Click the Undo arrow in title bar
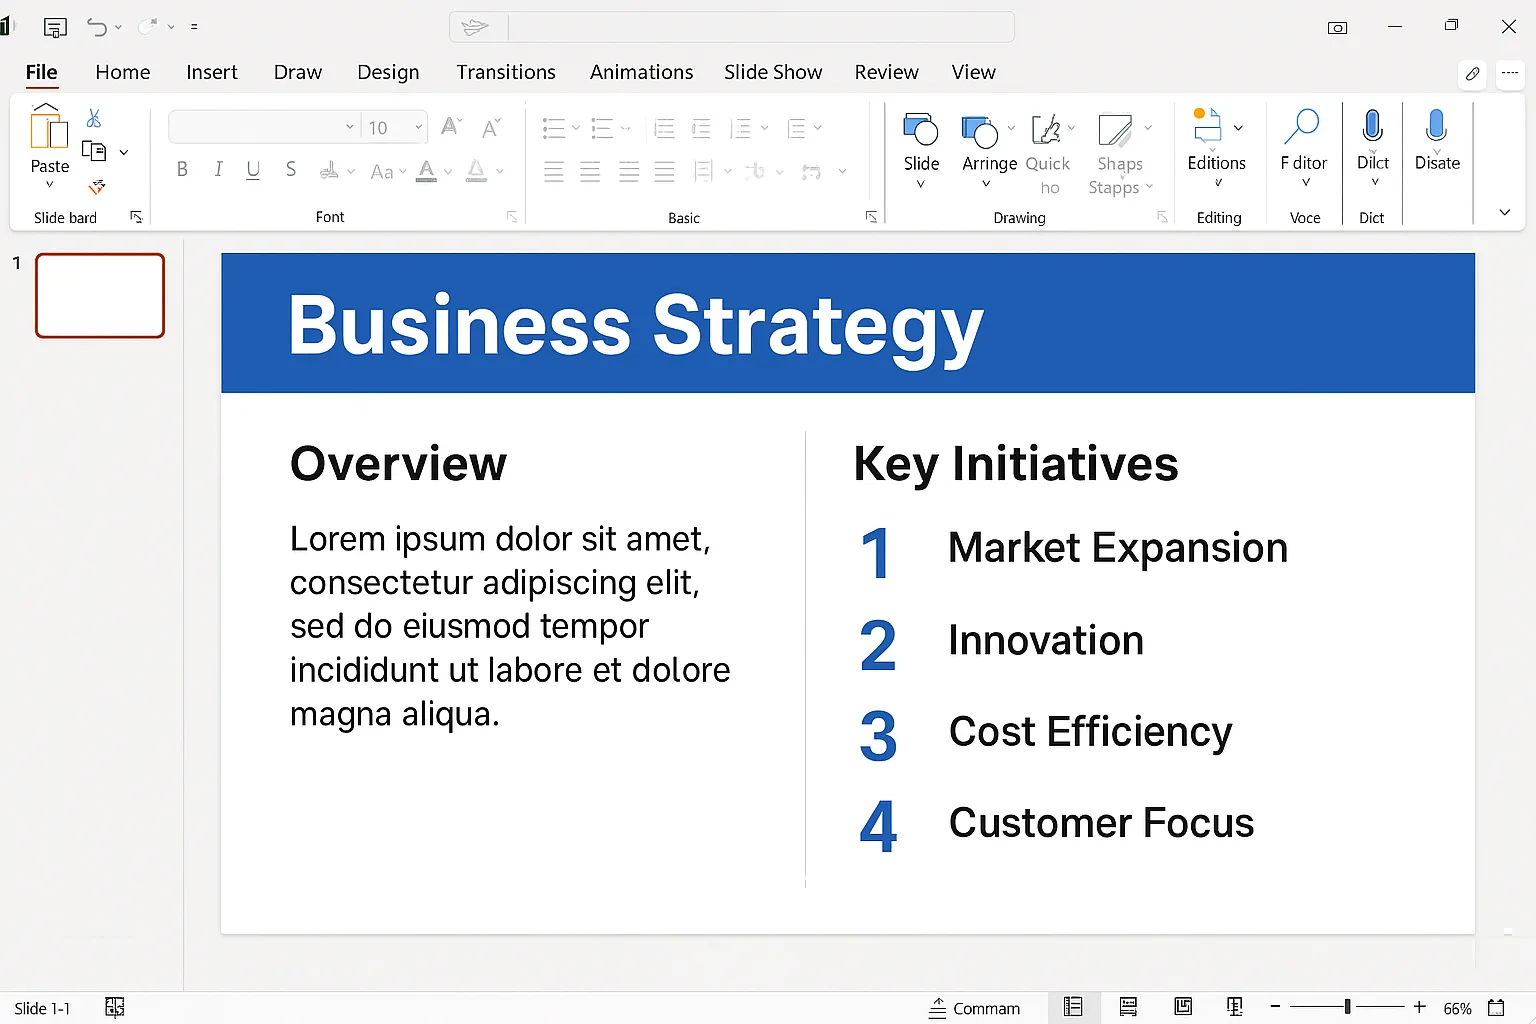 coord(96,27)
